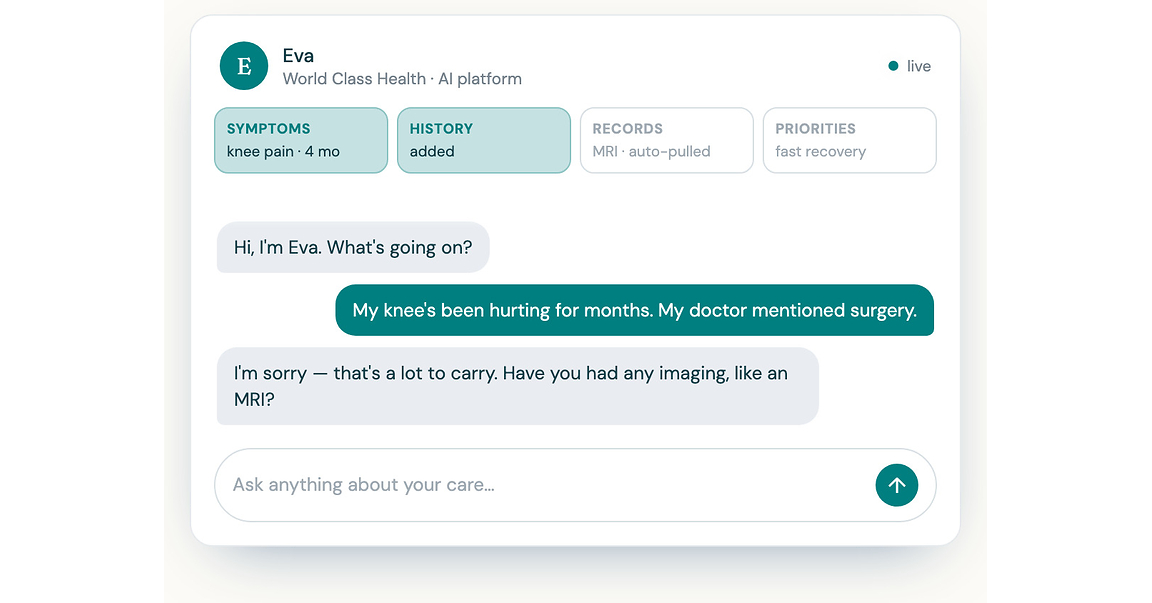Send message with the arrow-up button
Viewport: 1152px width, 603px height.
[896, 485]
